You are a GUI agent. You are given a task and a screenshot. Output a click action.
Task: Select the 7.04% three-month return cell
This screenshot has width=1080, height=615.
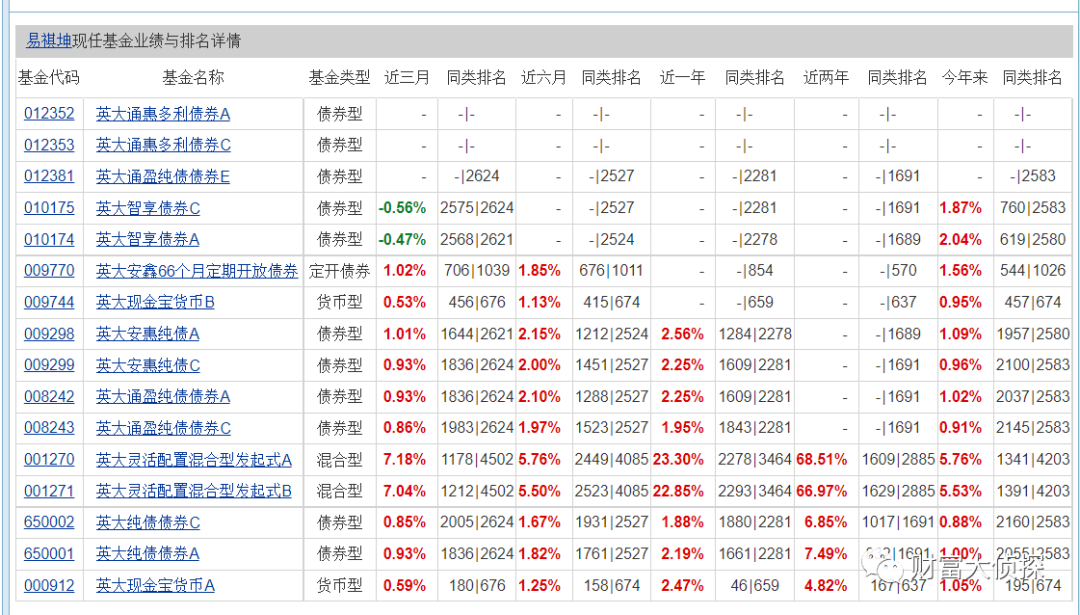click(404, 491)
